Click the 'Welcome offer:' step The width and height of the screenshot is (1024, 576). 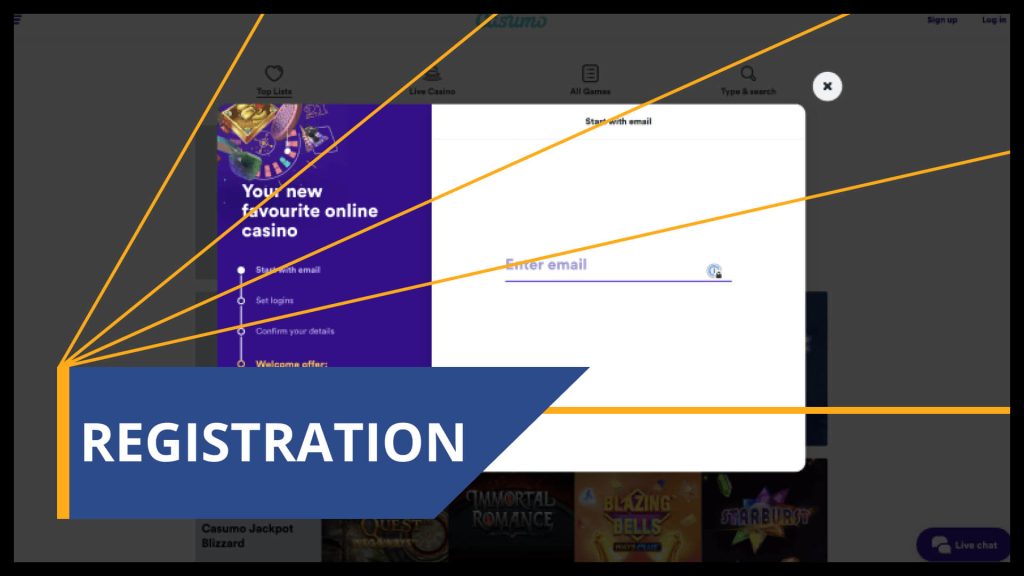click(291, 363)
